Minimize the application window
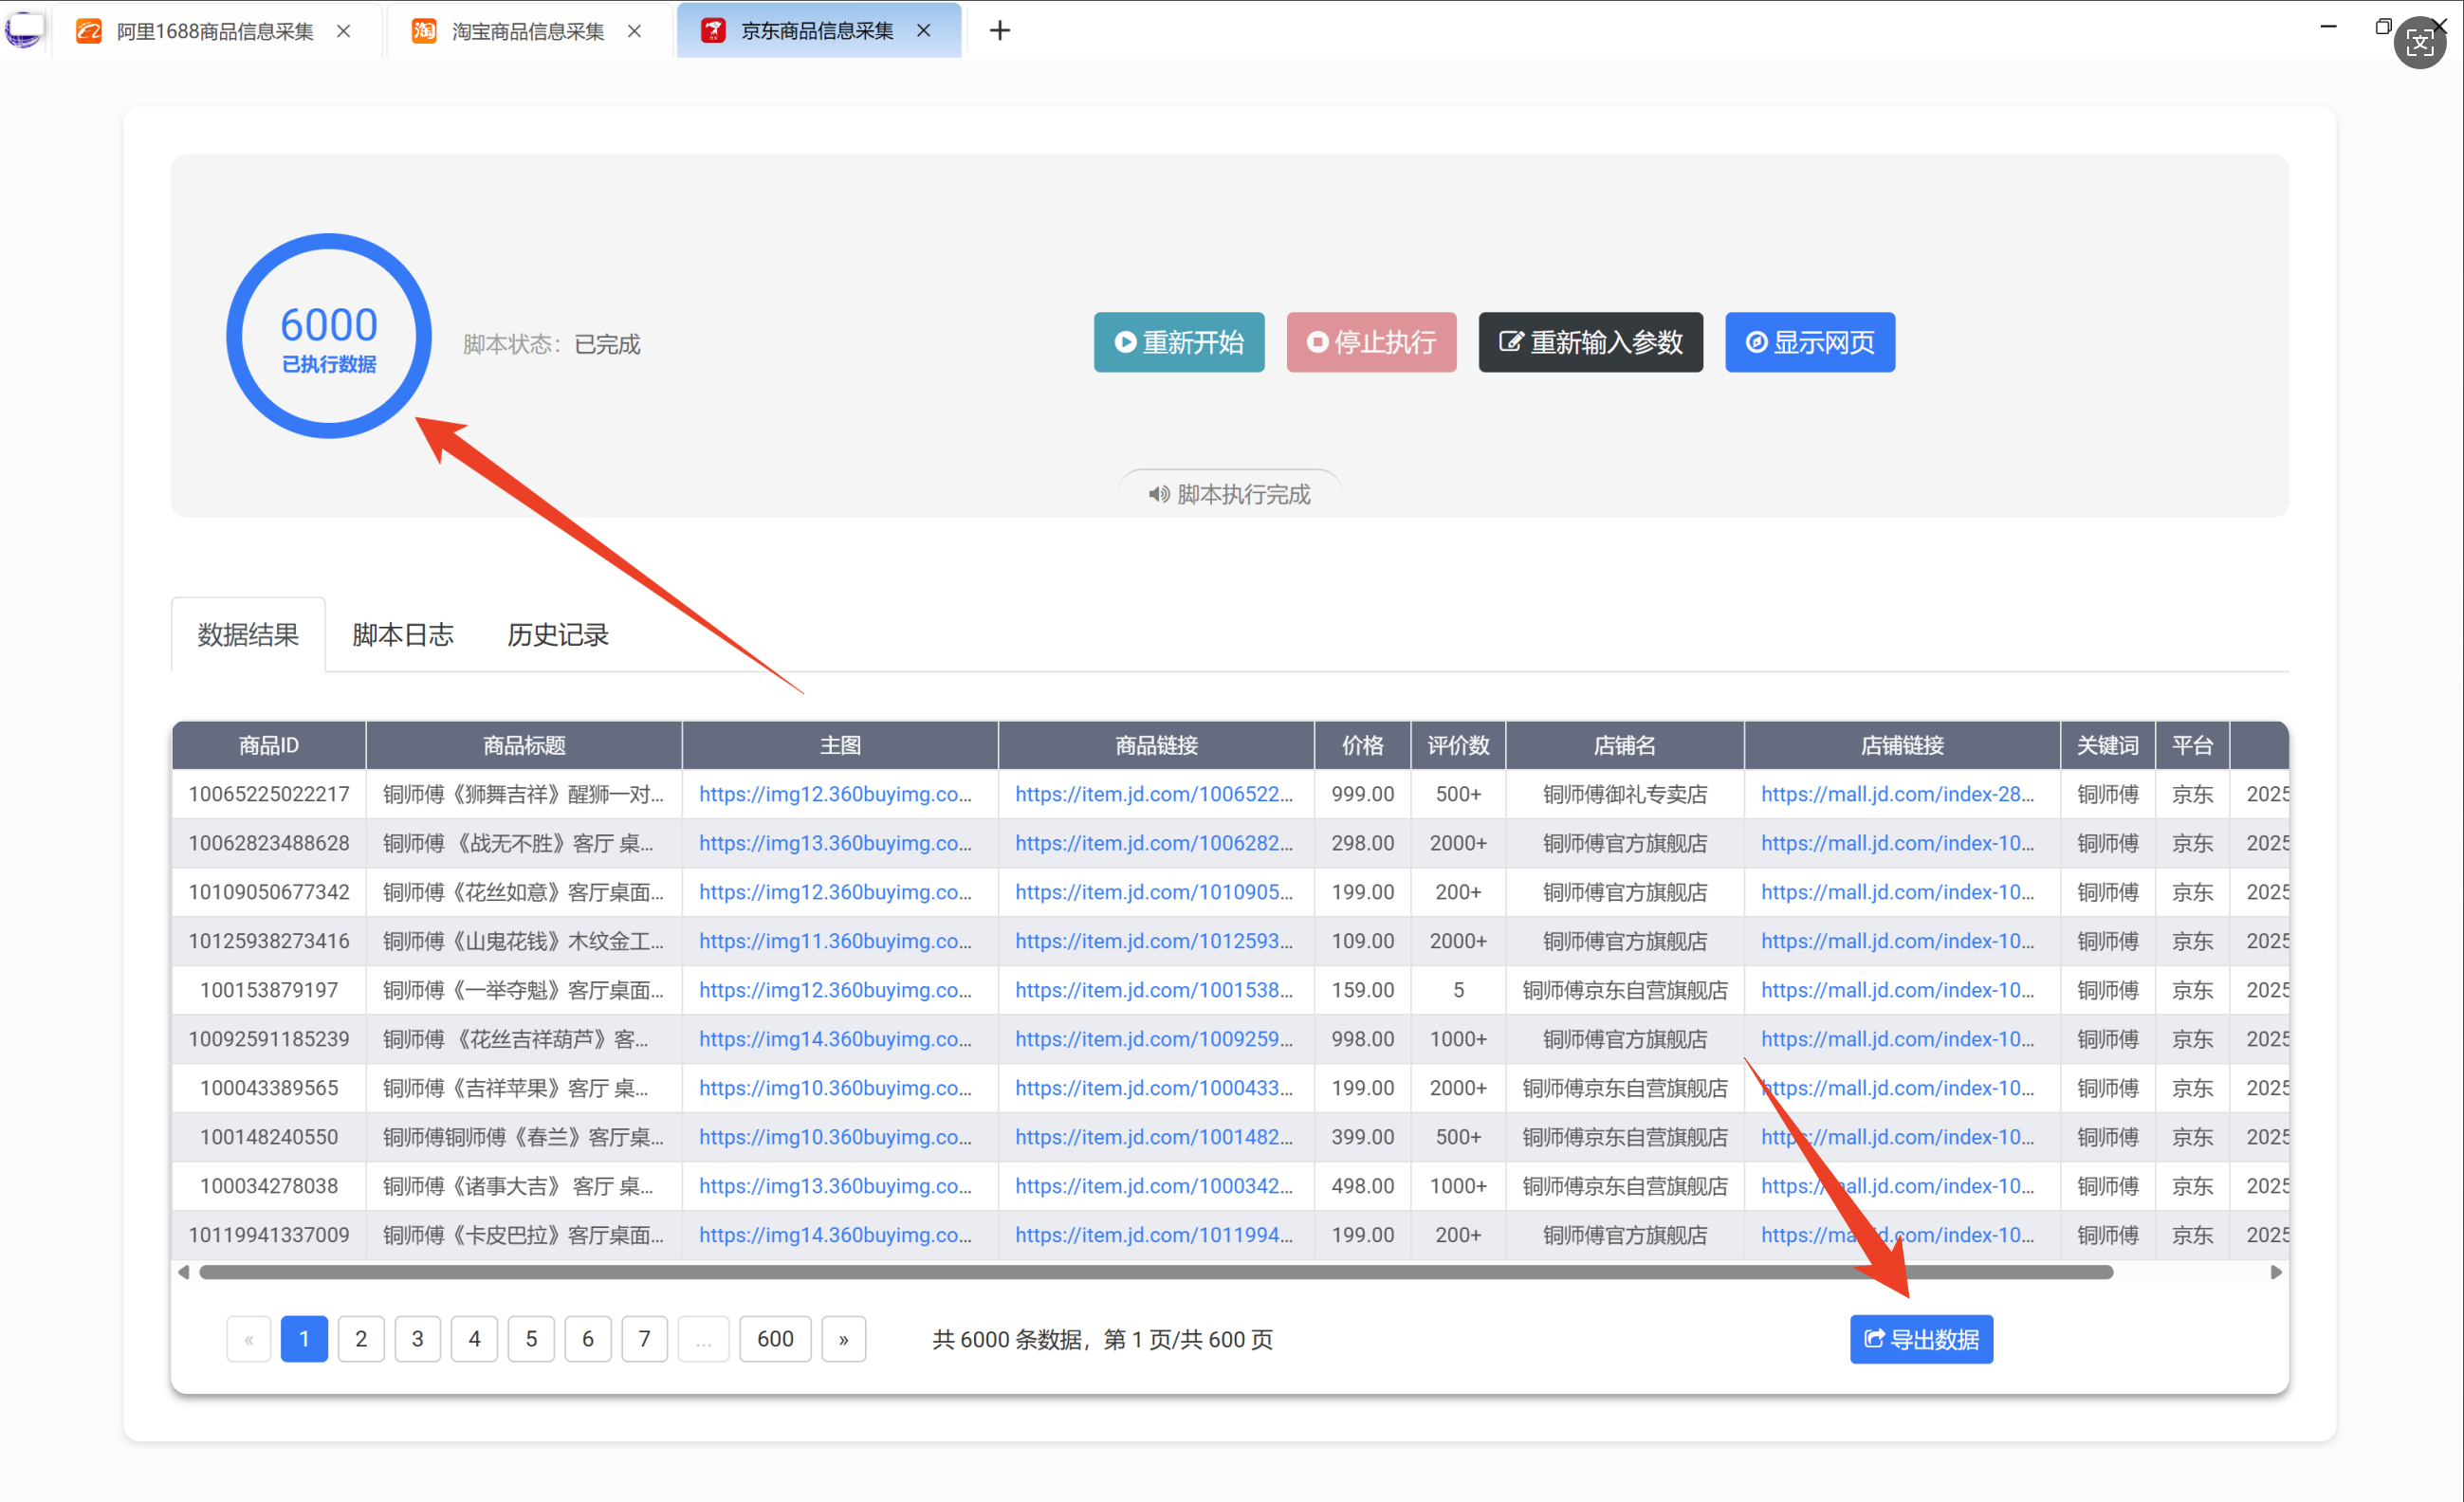This screenshot has width=2464, height=1502. click(2328, 27)
